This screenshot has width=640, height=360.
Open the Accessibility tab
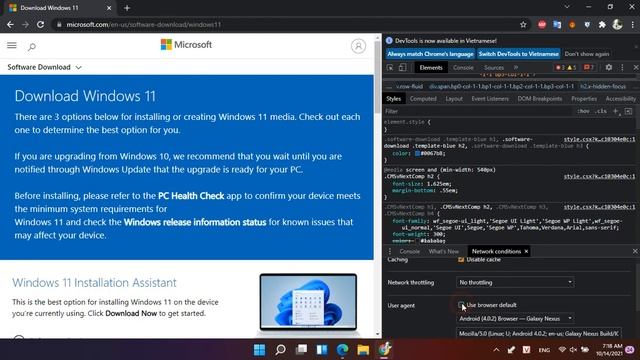pyautogui.click(x=620, y=99)
